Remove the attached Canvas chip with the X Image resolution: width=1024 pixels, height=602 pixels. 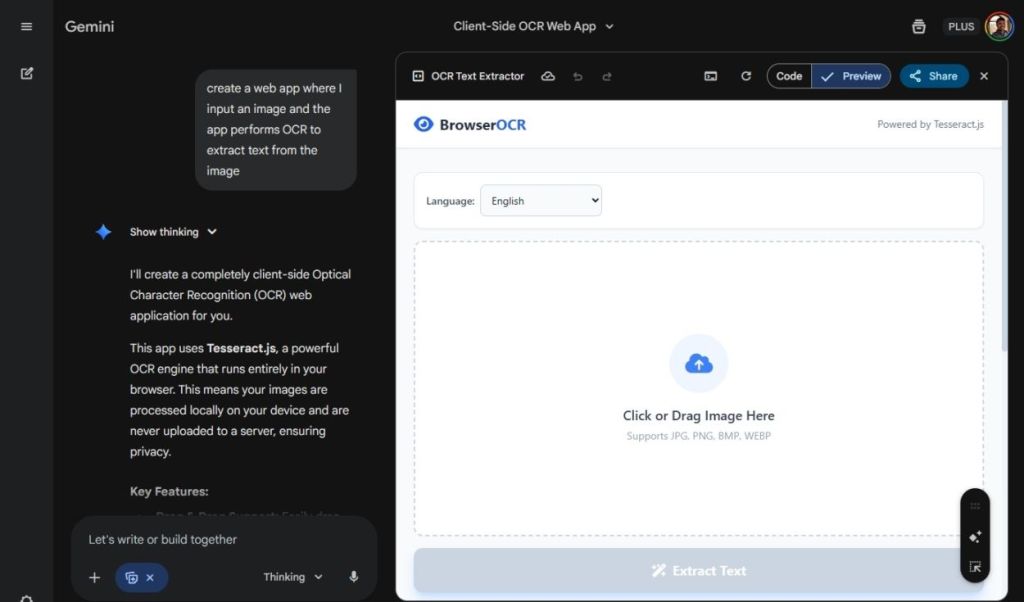(x=152, y=577)
